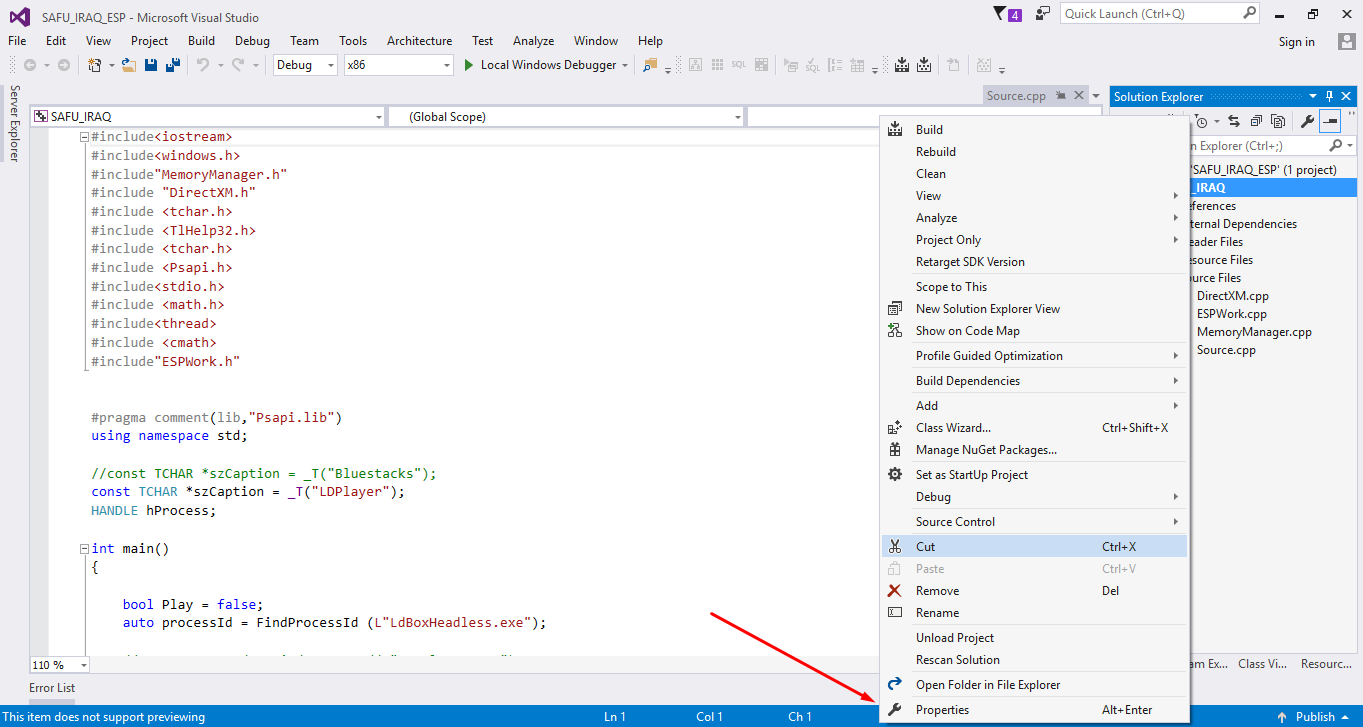Image resolution: width=1363 pixels, height=727 pixels.
Task: Choose Set as StartUp Project
Action: click(x=1034, y=475)
